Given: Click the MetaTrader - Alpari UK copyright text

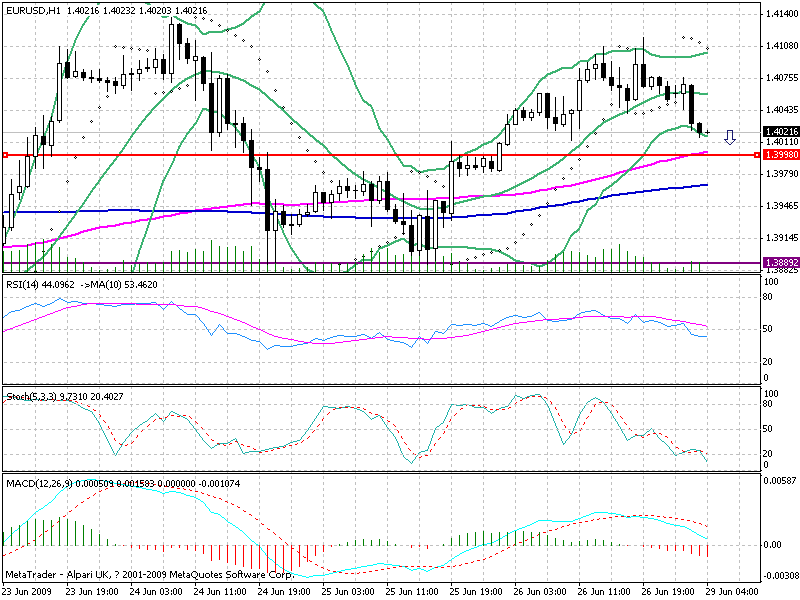Looking at the screenshot, I should pos(149,574).
